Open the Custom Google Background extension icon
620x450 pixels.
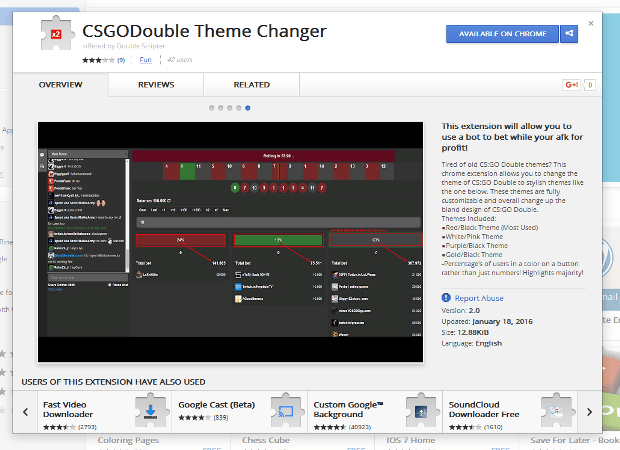click(x=422, y=410)
